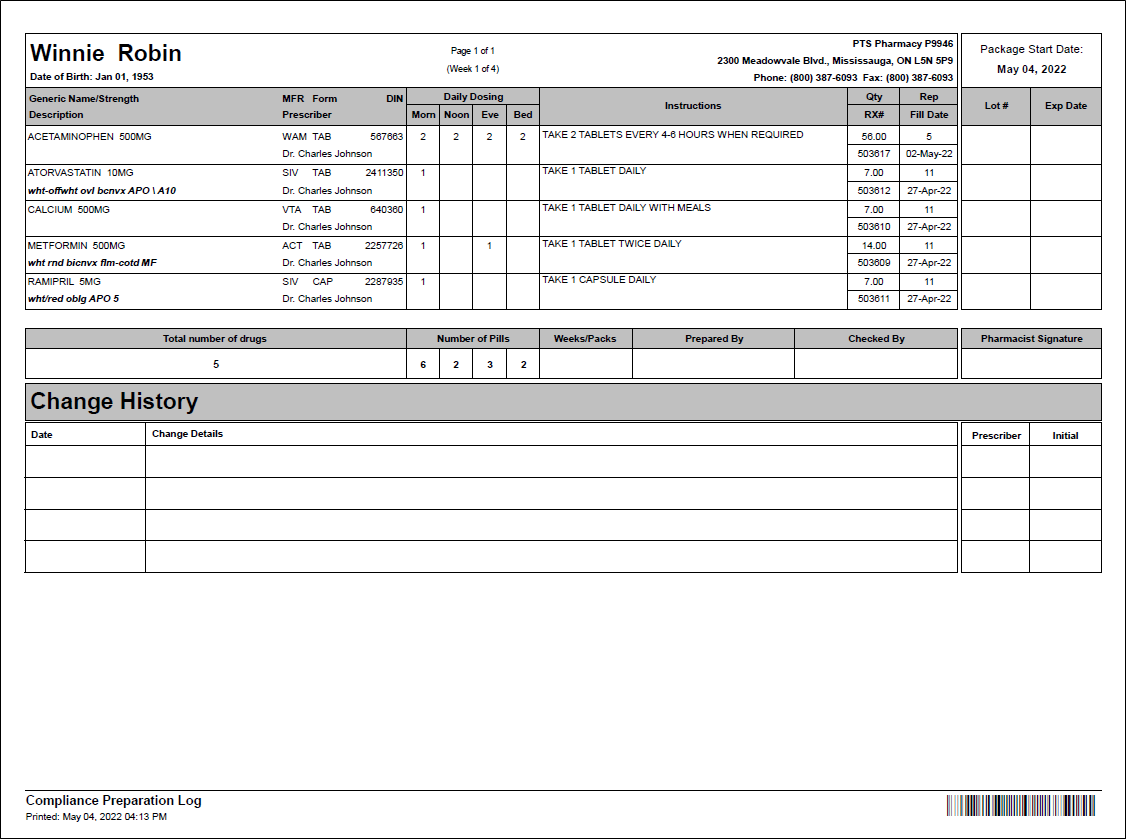
Task: Select the Instructions column header
Action: tap(693, 105)
